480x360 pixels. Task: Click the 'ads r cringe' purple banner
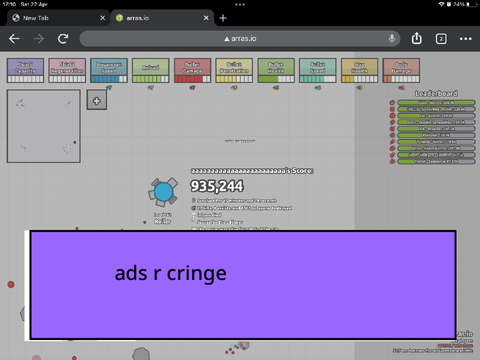[x=243, y=285]
